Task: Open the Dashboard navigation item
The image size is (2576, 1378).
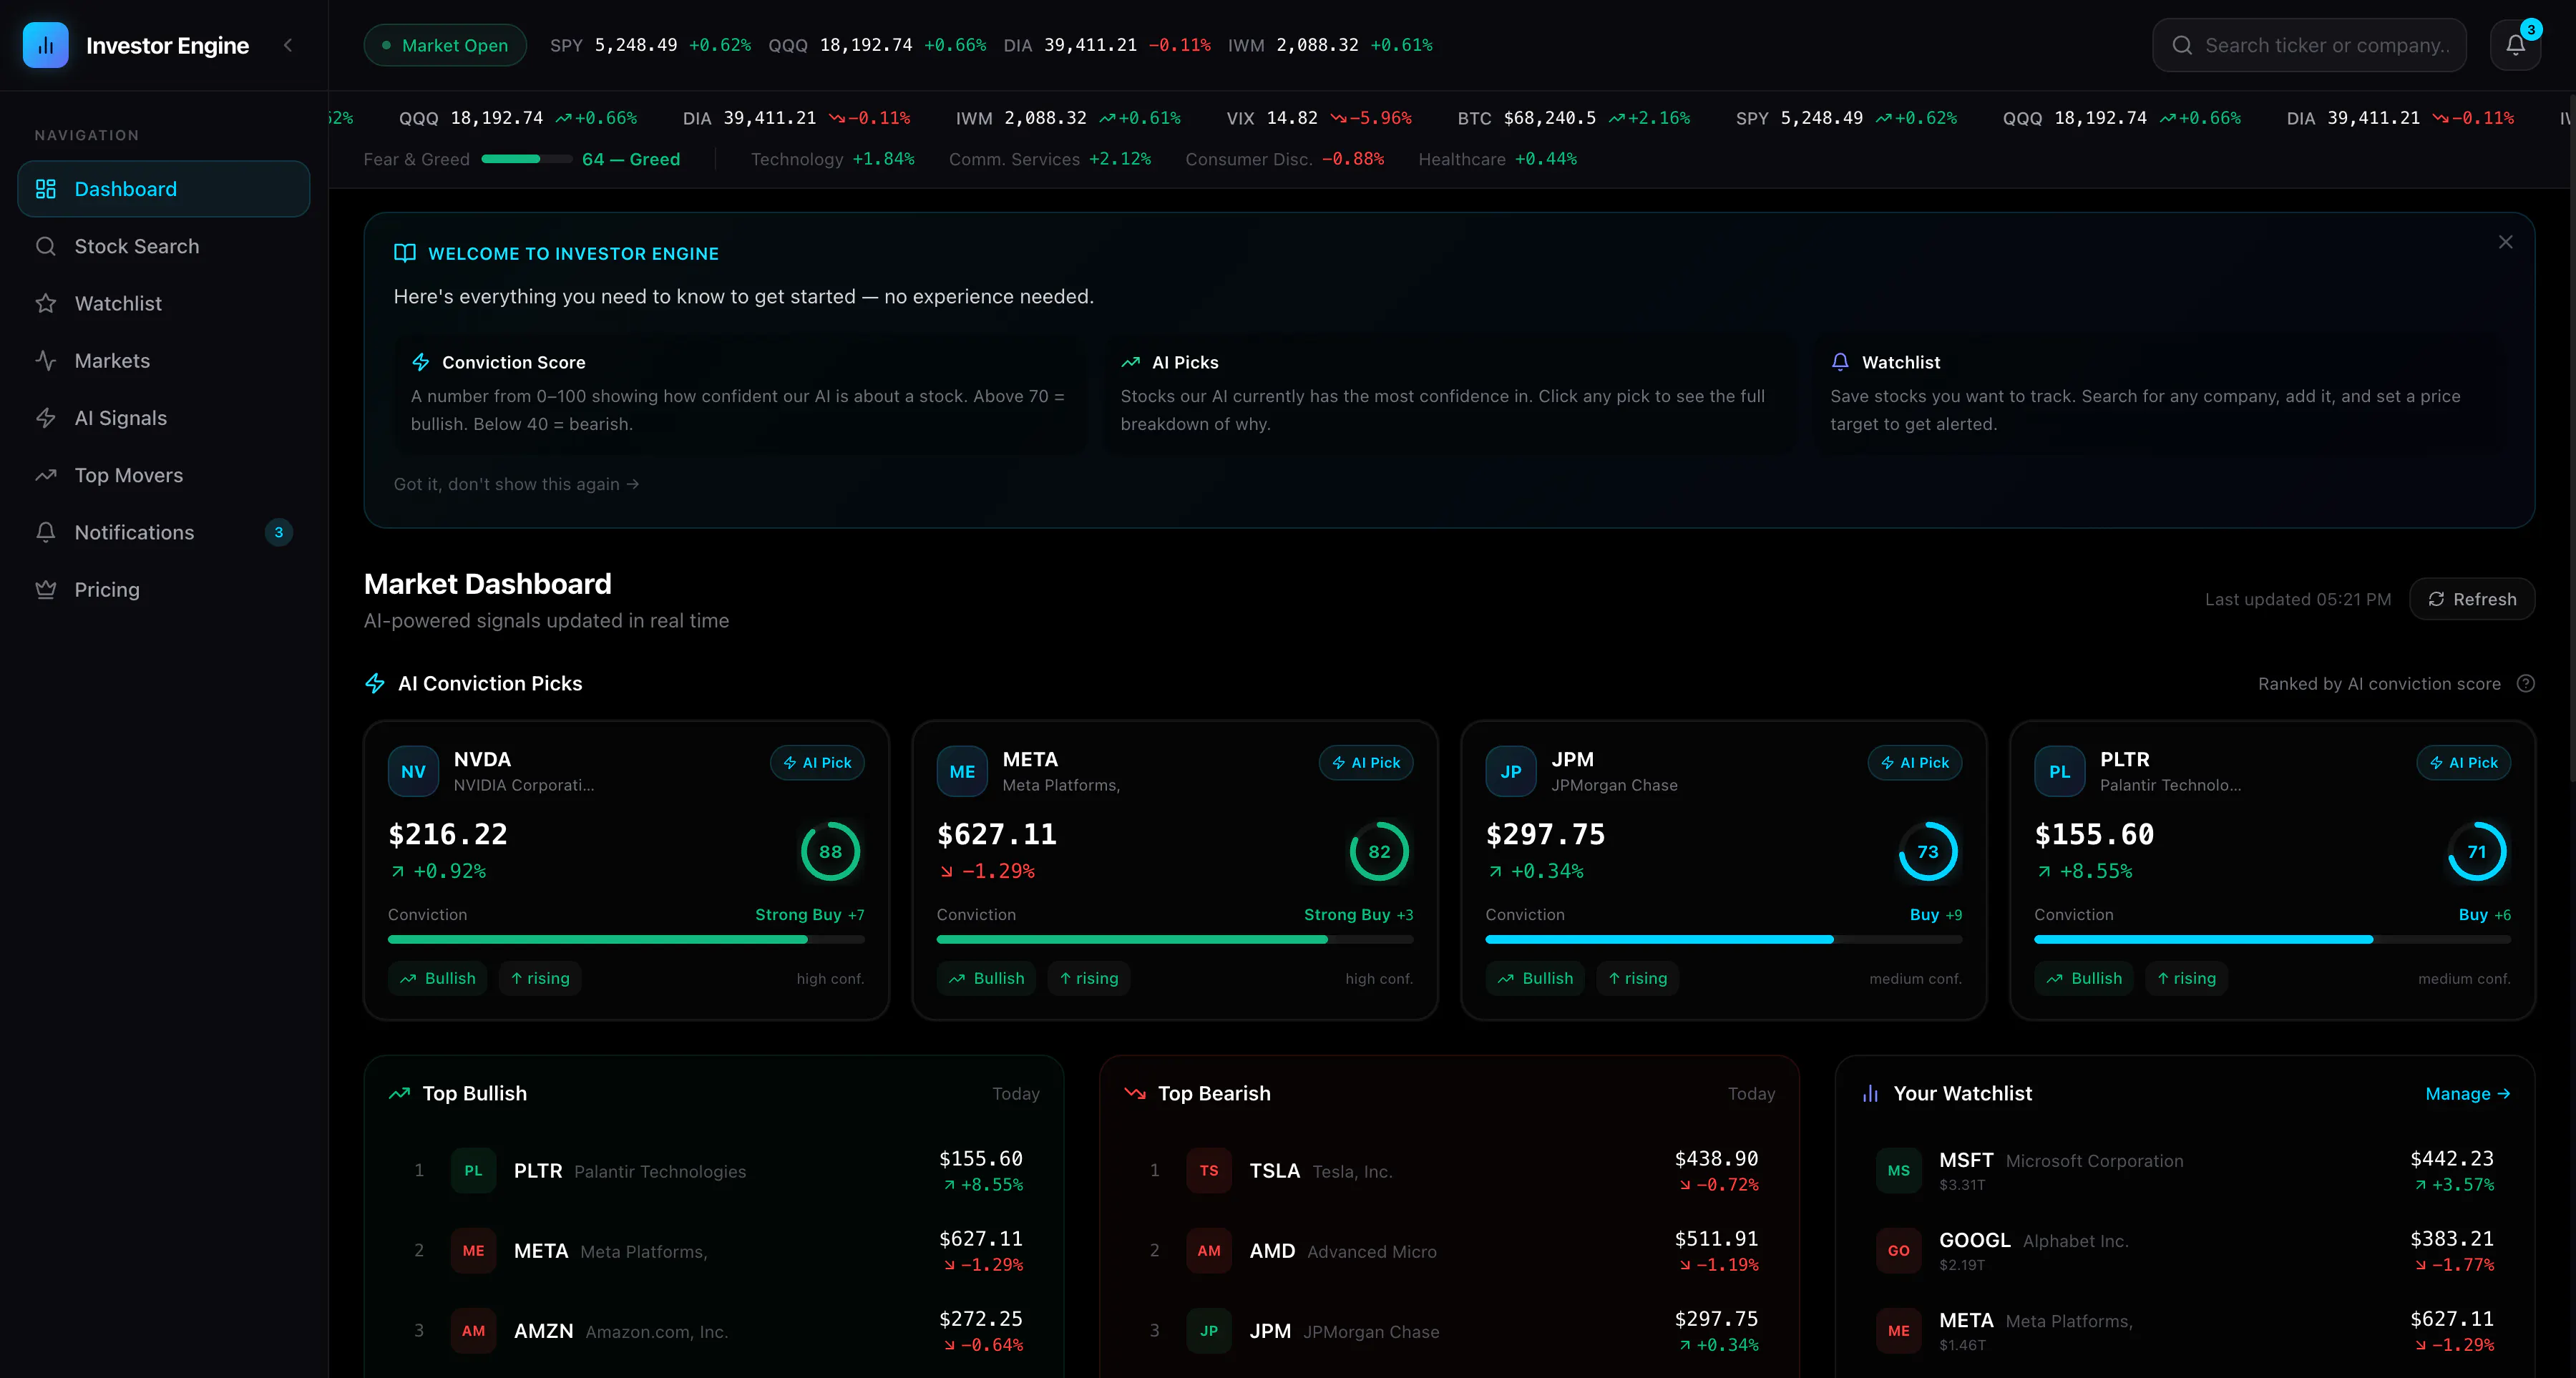Action: click(164, 189)
